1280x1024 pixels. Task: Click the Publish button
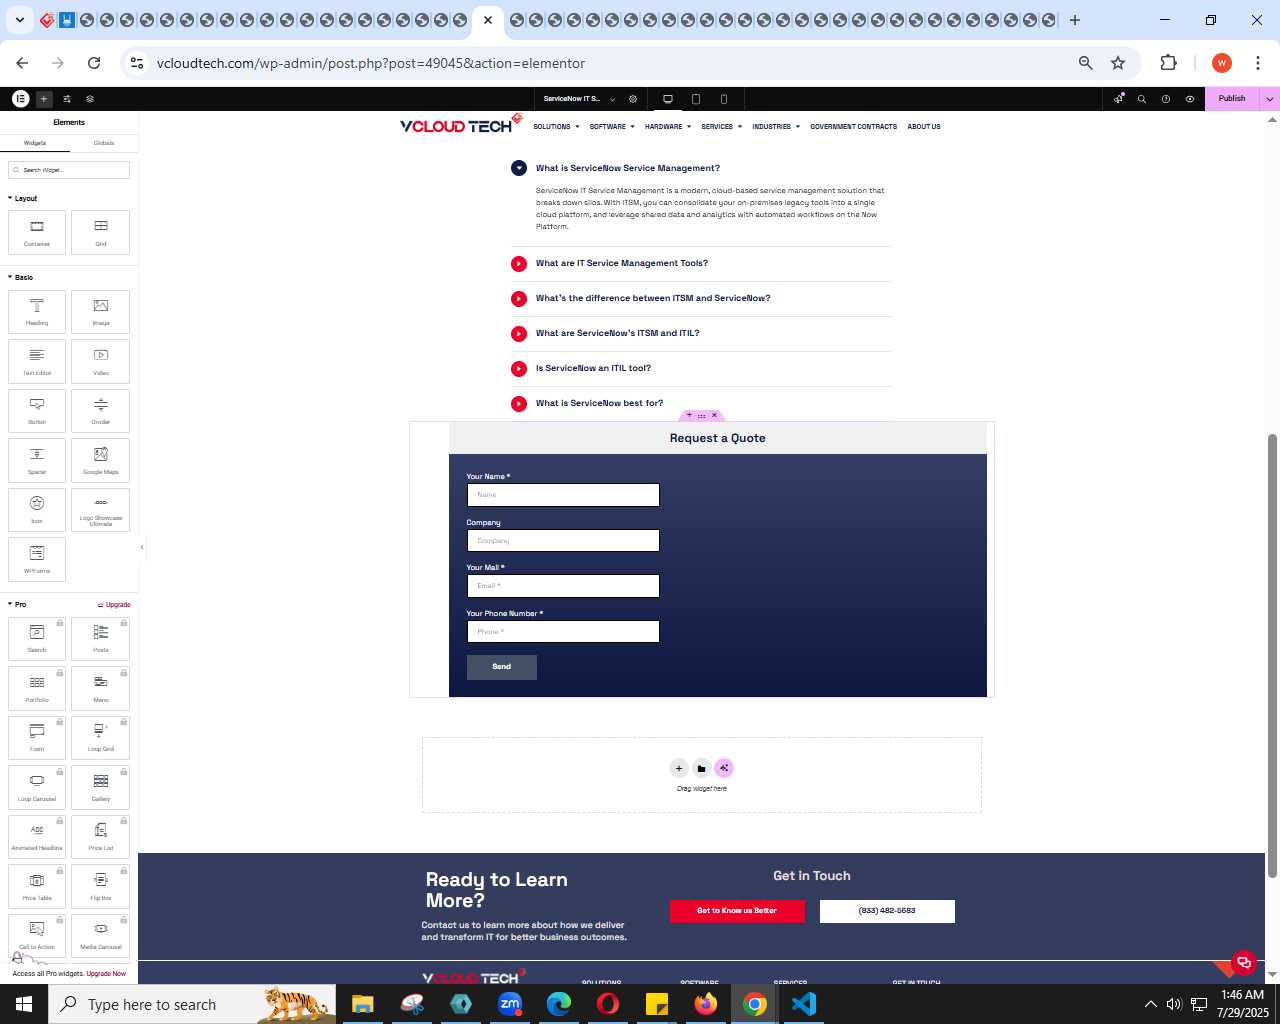pyautogui.click(x=1232, y=99)
